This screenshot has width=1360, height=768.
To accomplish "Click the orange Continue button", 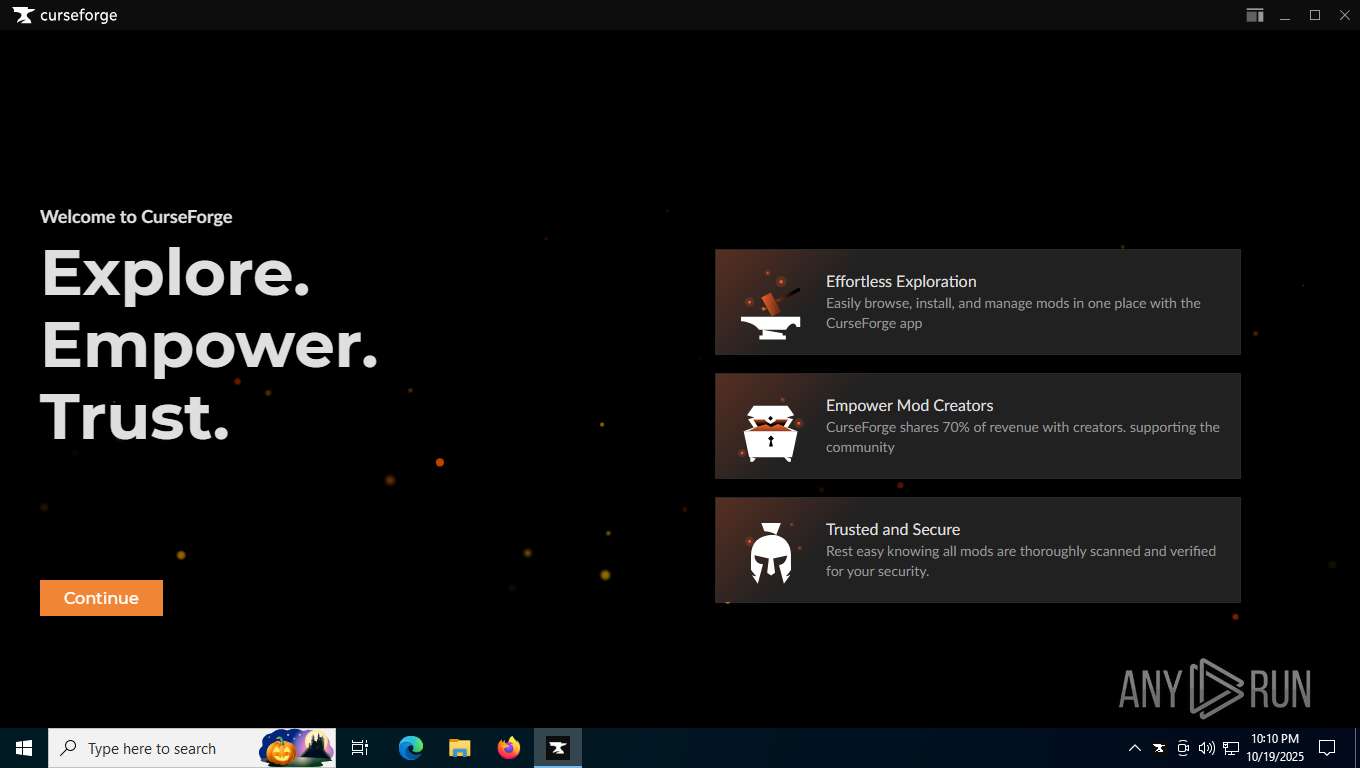I will pos(101,598).
